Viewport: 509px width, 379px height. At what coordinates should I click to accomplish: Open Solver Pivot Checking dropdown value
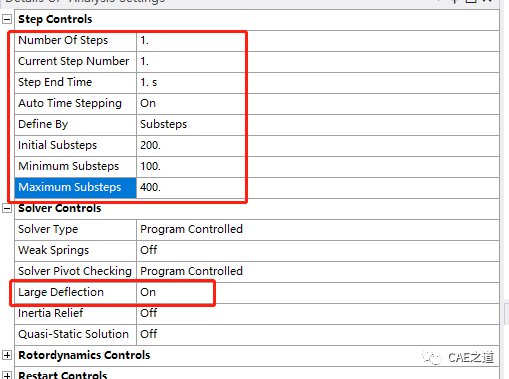tap(318, 272)
